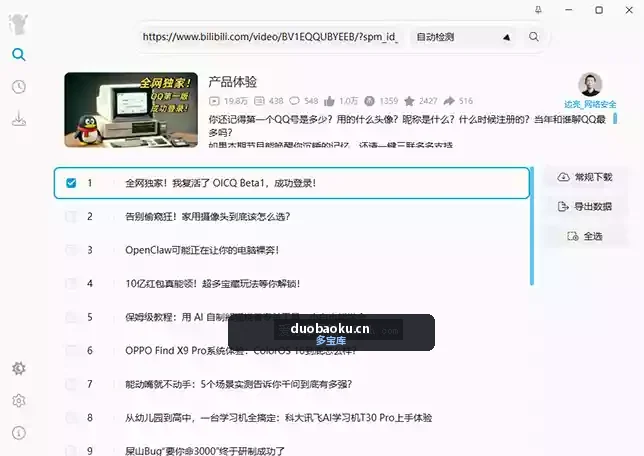Select row 告别偷窥狂！家用摄像头到底该怎么选？
Screen dimensions: 644x456
point(292,216)
